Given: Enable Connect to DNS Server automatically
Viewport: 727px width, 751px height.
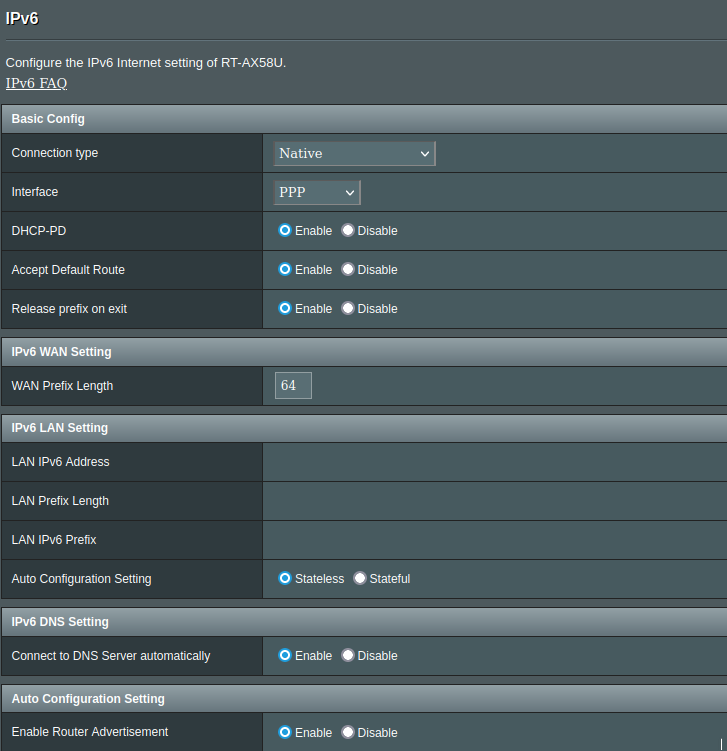Looking at the screenshot, I should pos(285,656).
